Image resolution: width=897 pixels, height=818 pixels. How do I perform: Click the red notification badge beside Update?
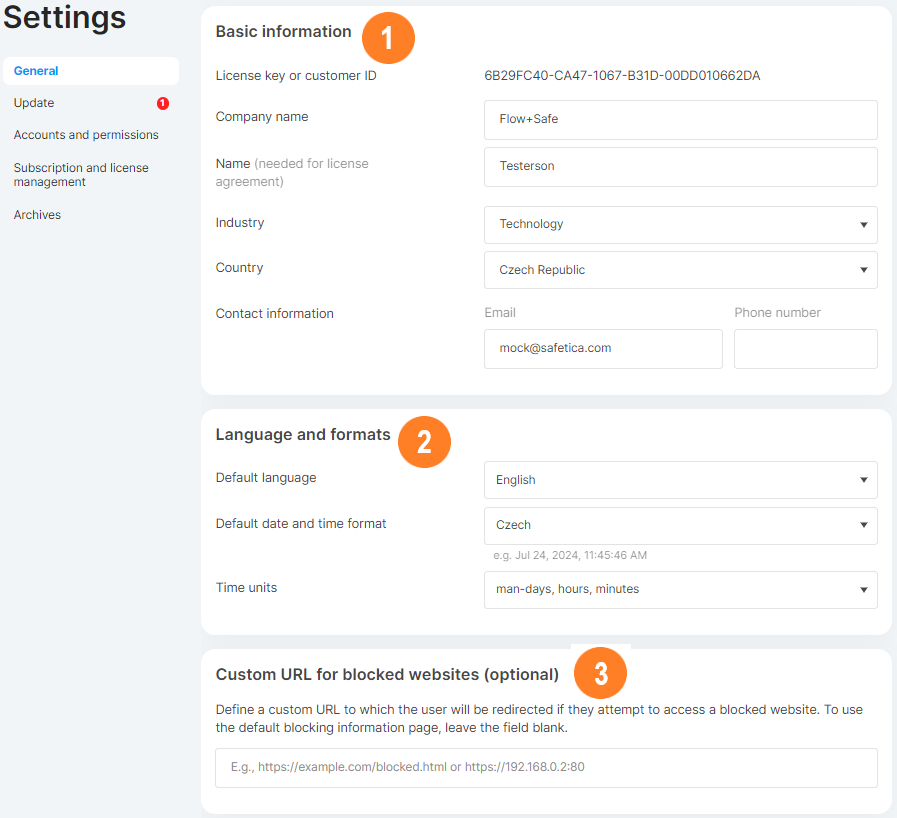coord(163,103)
